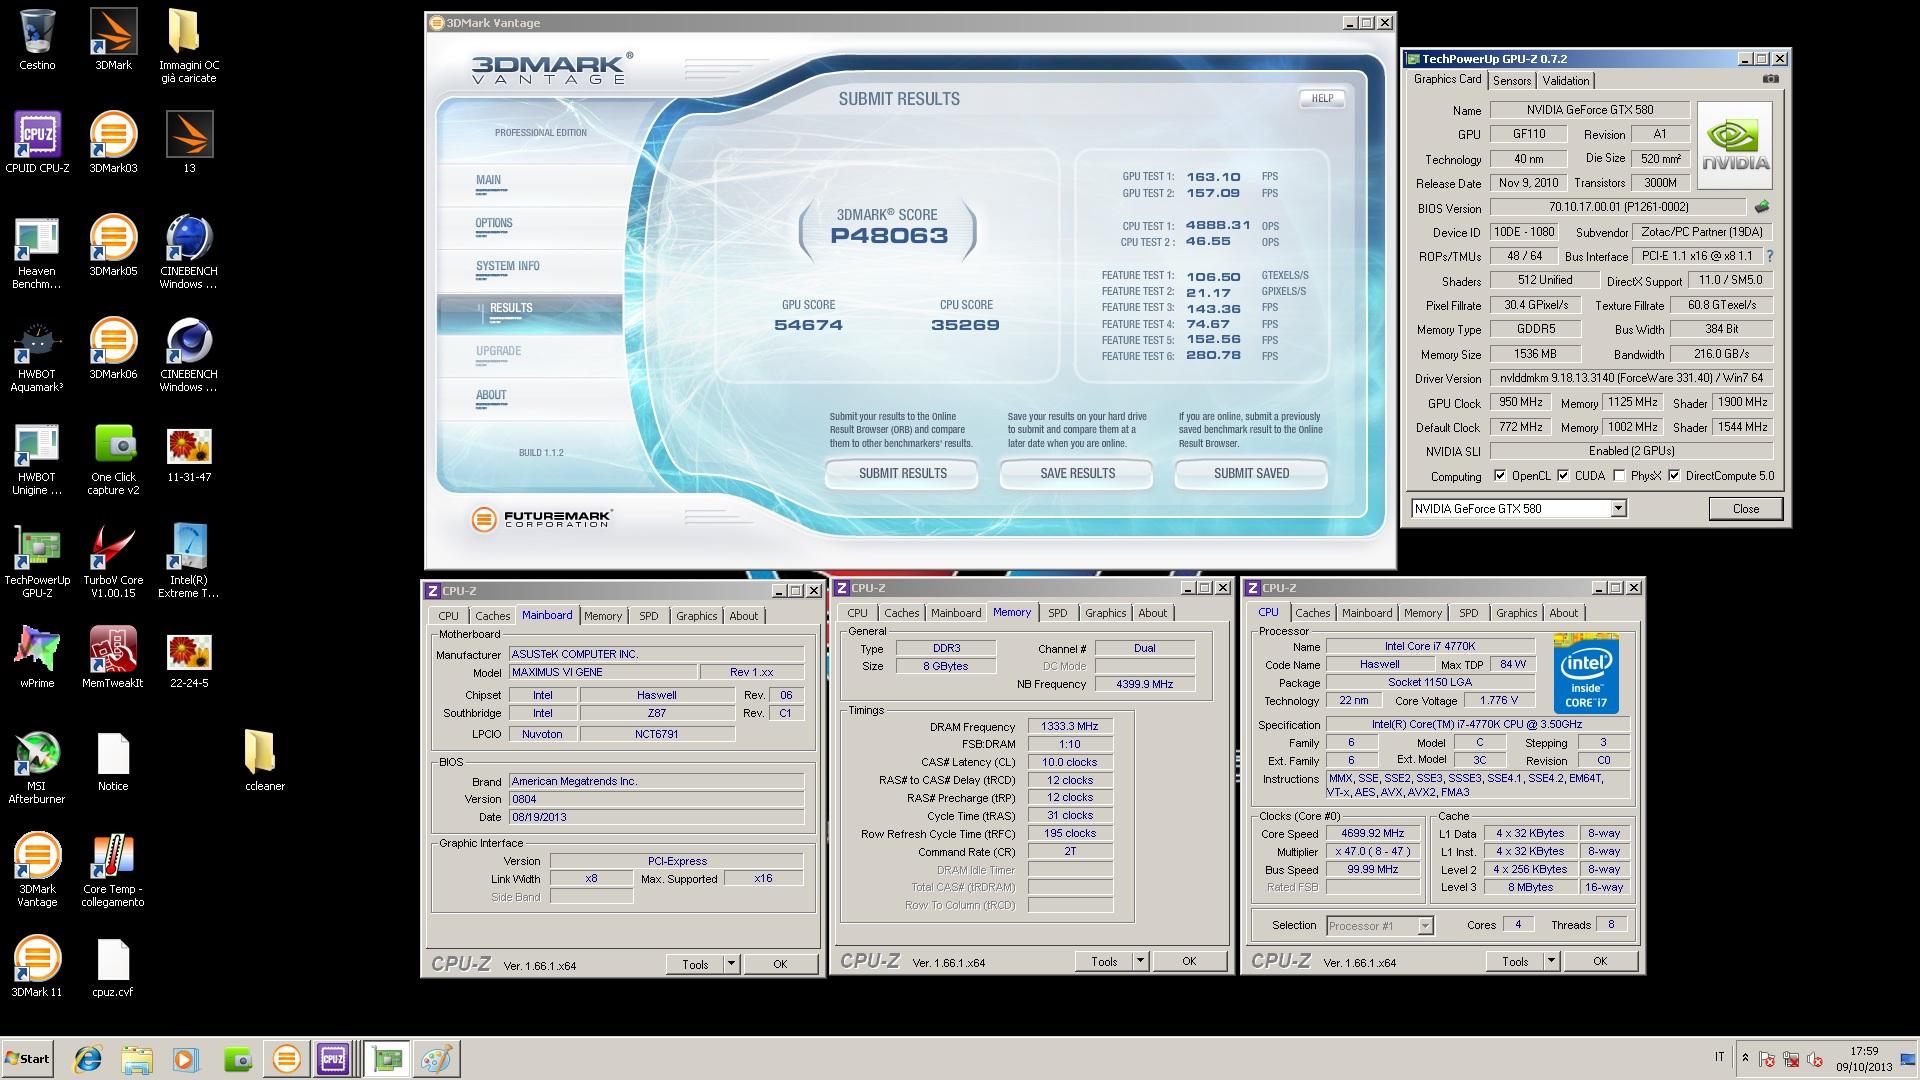Open SPD tab in CPU-Z Memory window
The image size is (1920, 1080).
click(1058, 613)
